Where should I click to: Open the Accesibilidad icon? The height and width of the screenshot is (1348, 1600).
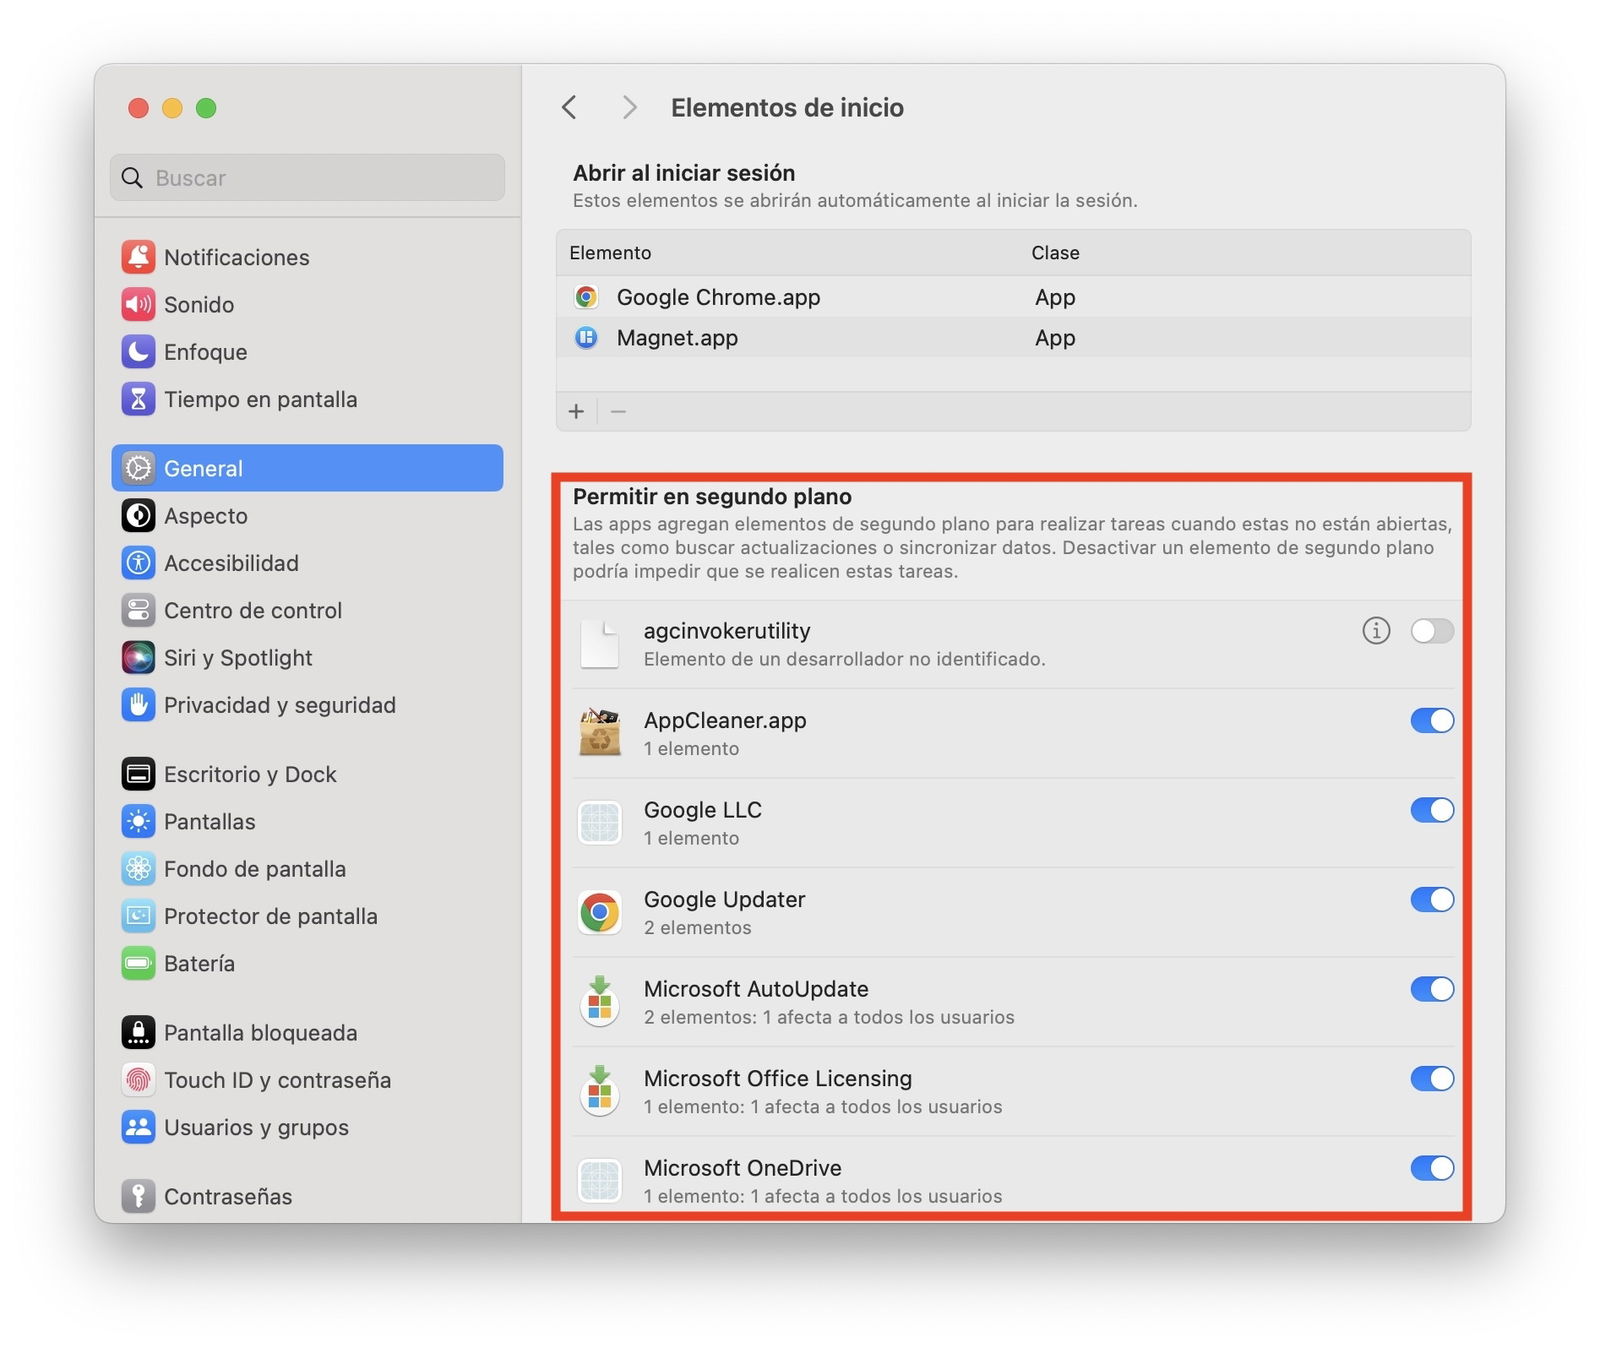(x=138, y=563)
